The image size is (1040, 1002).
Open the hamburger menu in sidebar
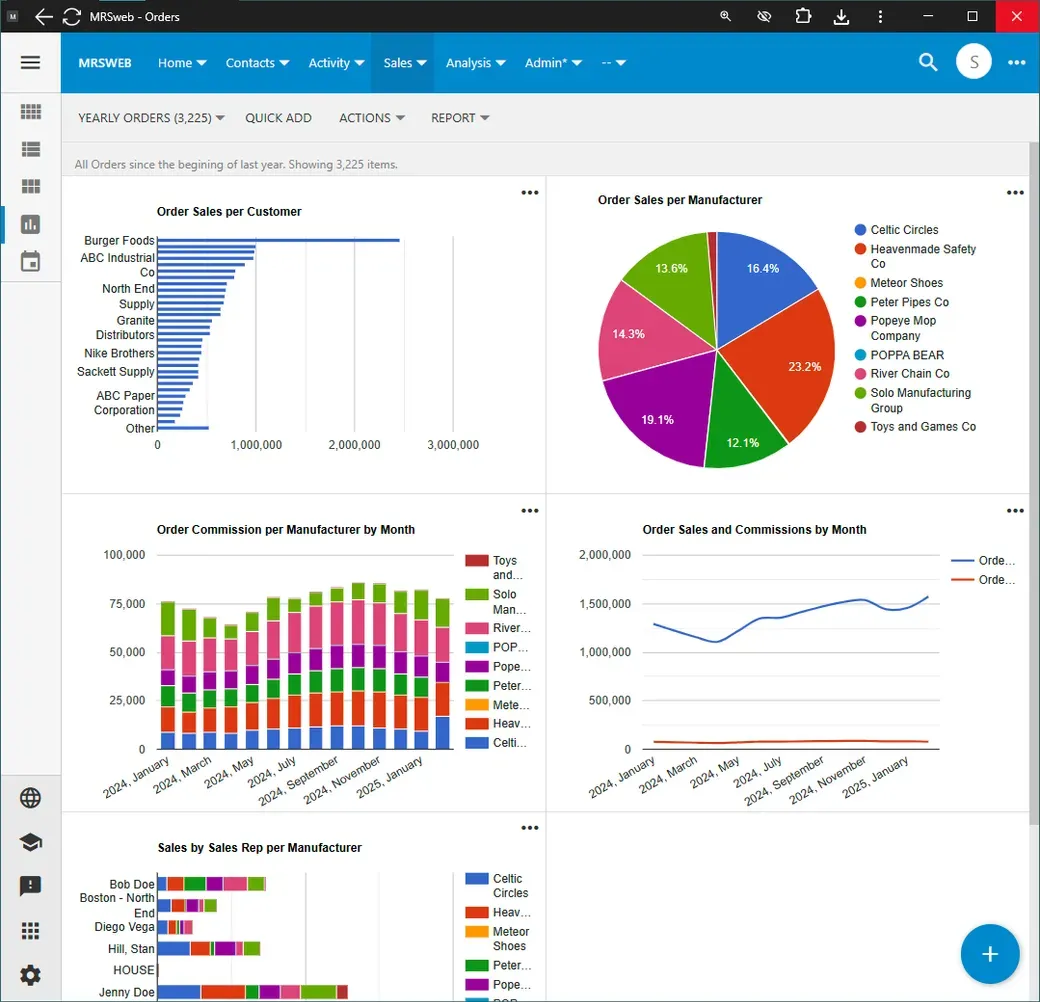tap(31, 62)
